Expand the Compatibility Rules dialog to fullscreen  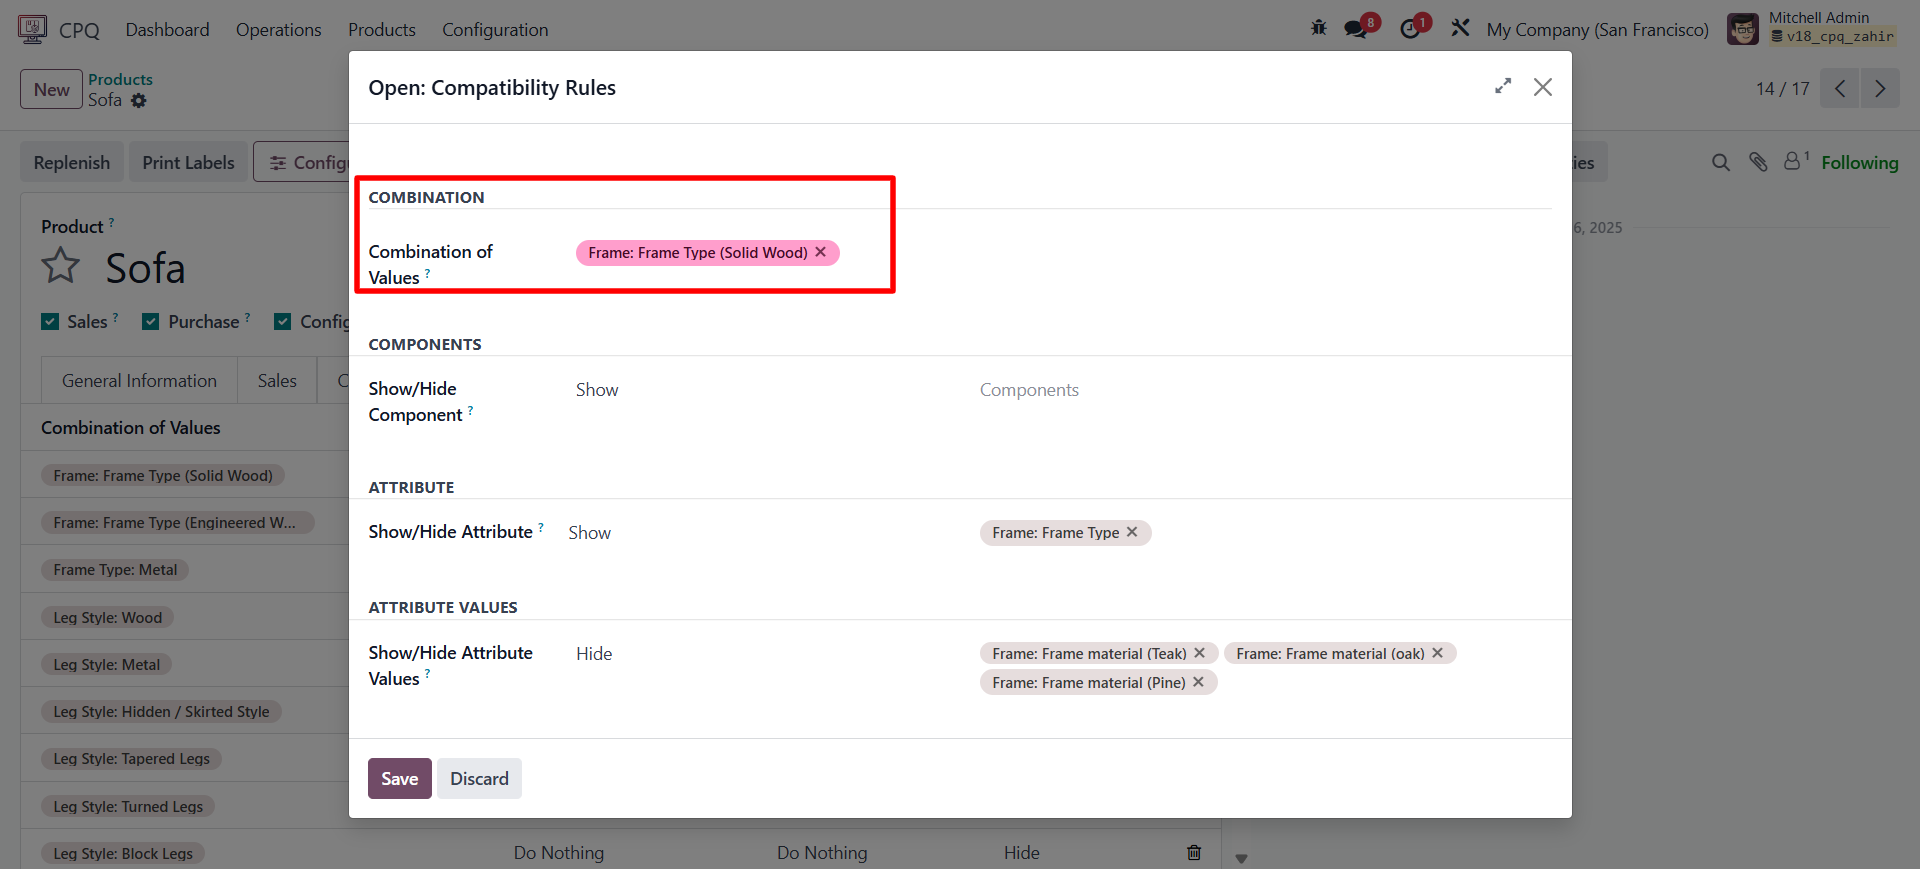click(x=1502, y=87)
